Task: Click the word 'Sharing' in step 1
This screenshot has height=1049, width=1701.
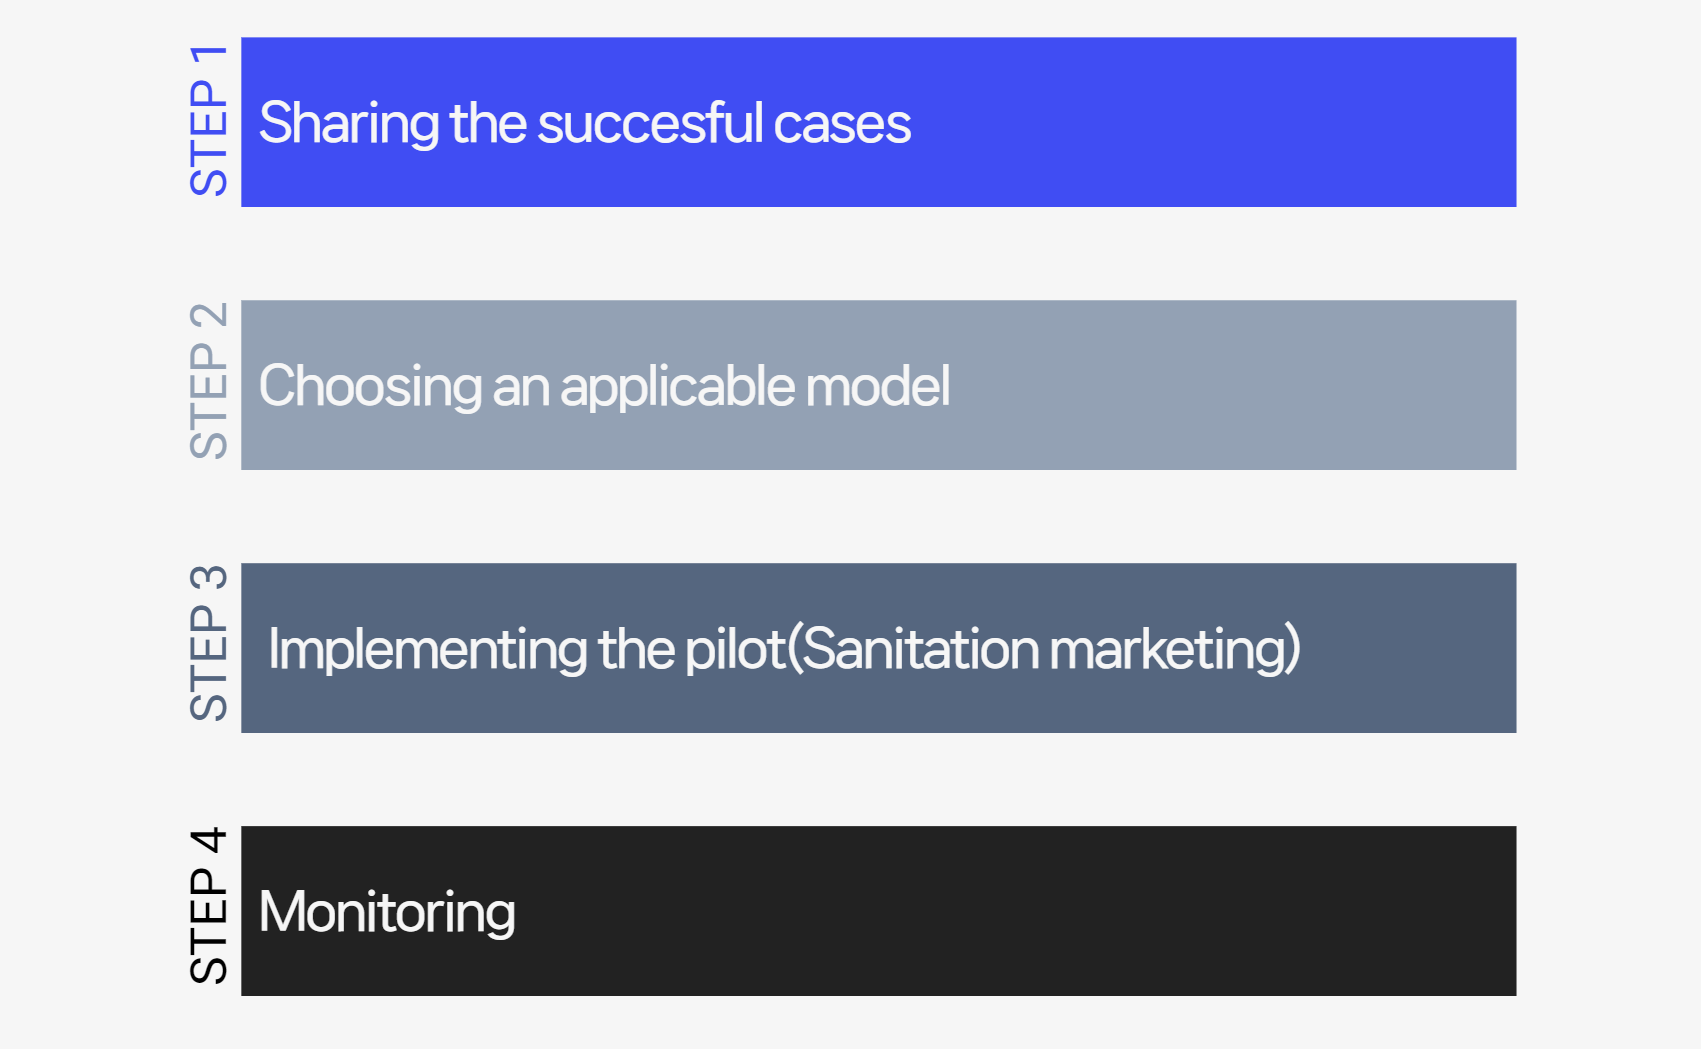Action: pyautogui.click(x=349, y=124)
